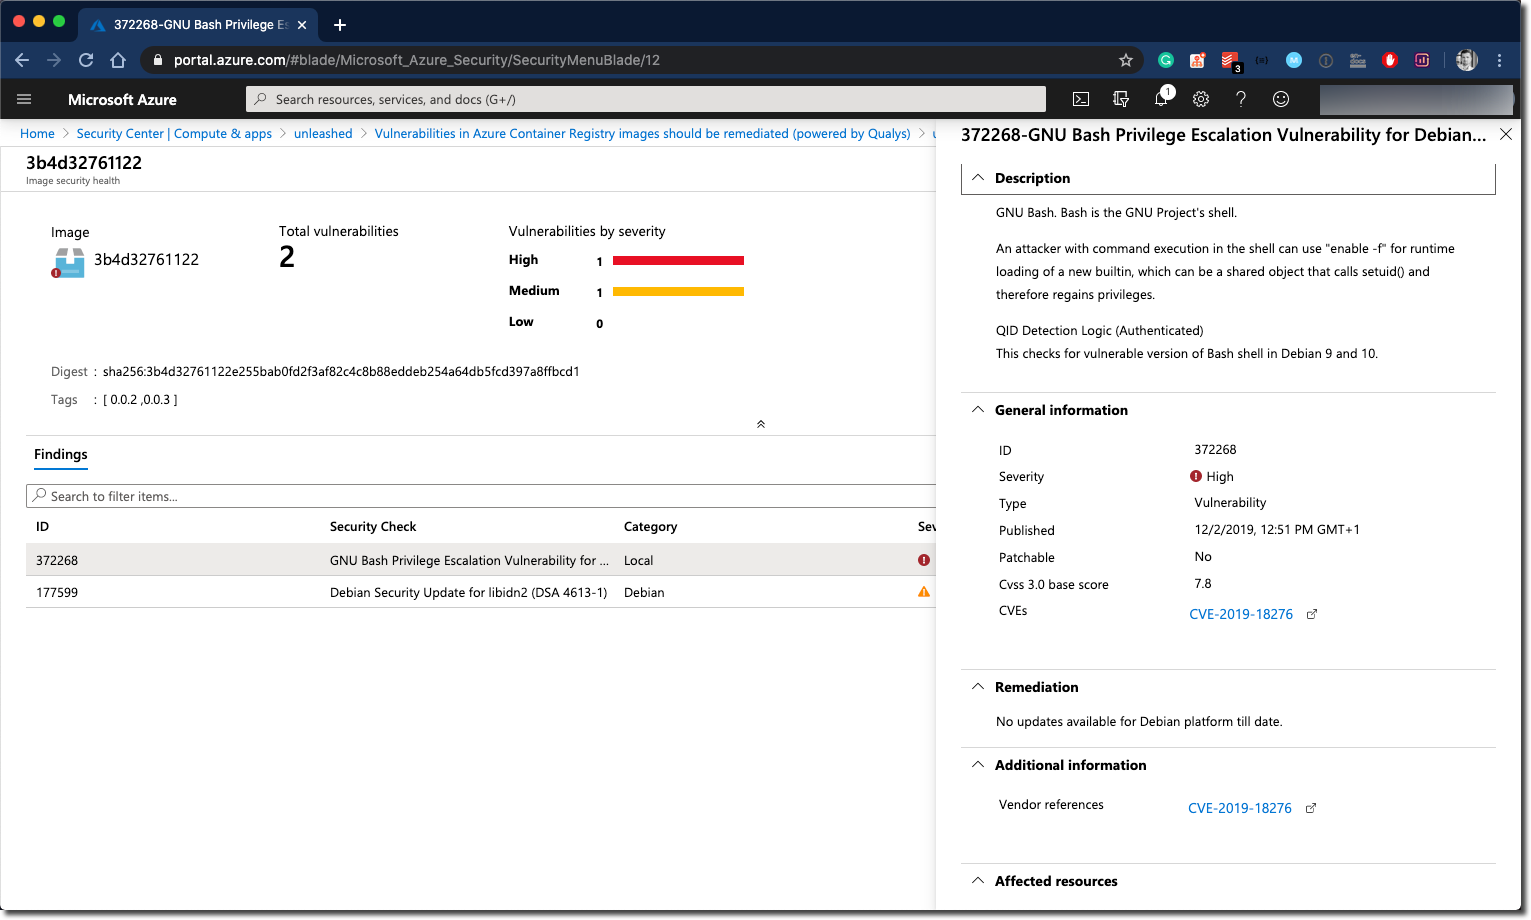Viewport: 1531px width, 920px height.
Task: Click the red High severity bar
Action: tap(678, 260)
